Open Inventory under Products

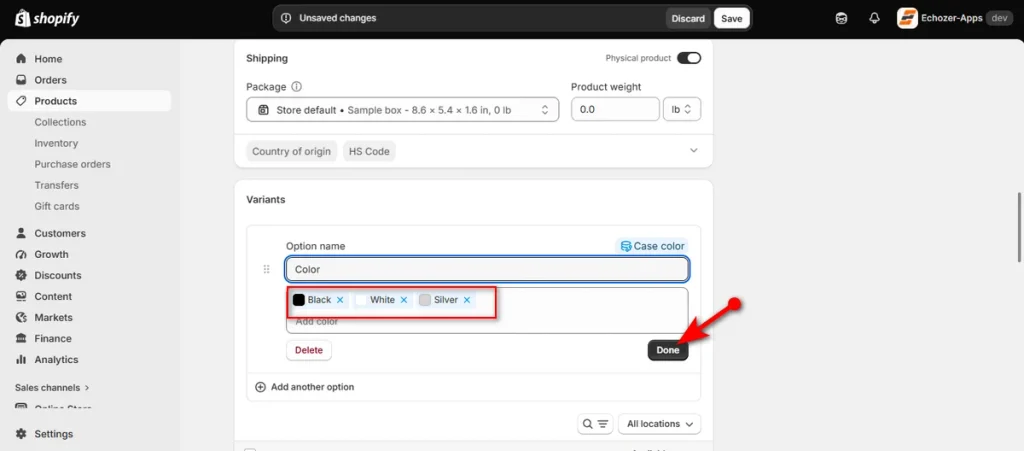point(56,143)
